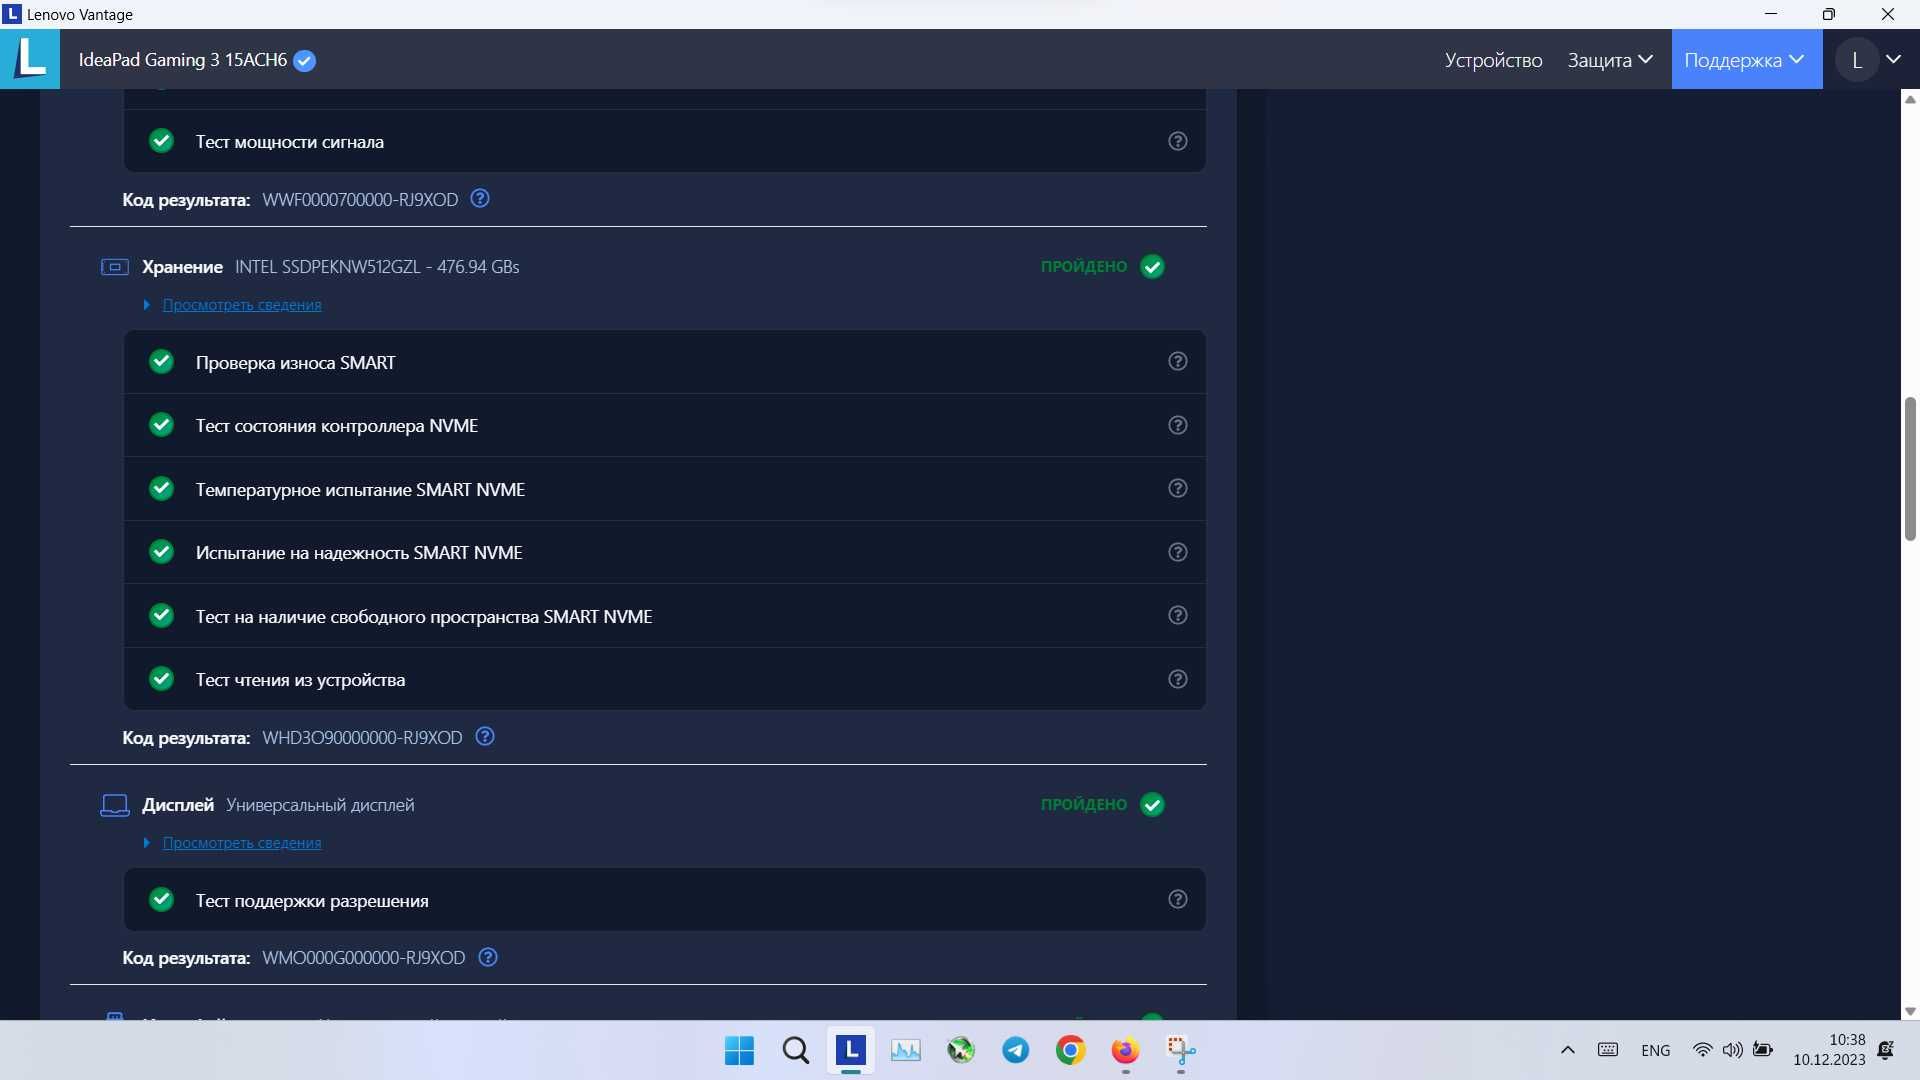
Task: Open Telegram from the taskbar
Action: click(x=1016, y=1050)
